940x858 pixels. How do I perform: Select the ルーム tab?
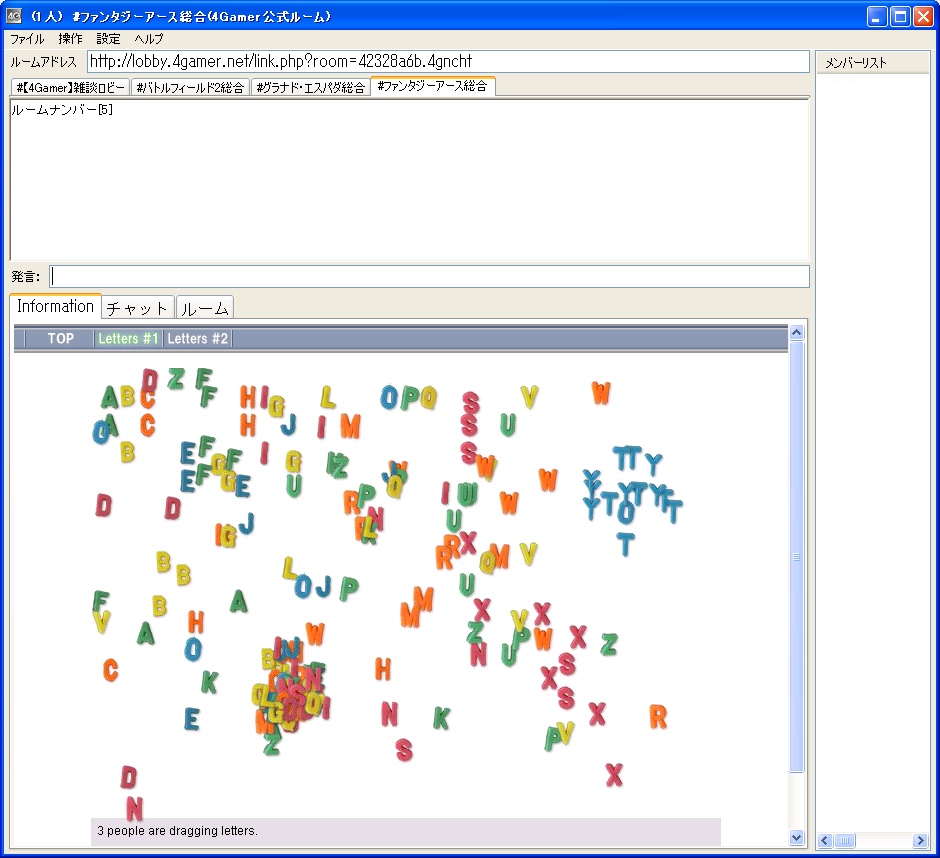point(205,308)
